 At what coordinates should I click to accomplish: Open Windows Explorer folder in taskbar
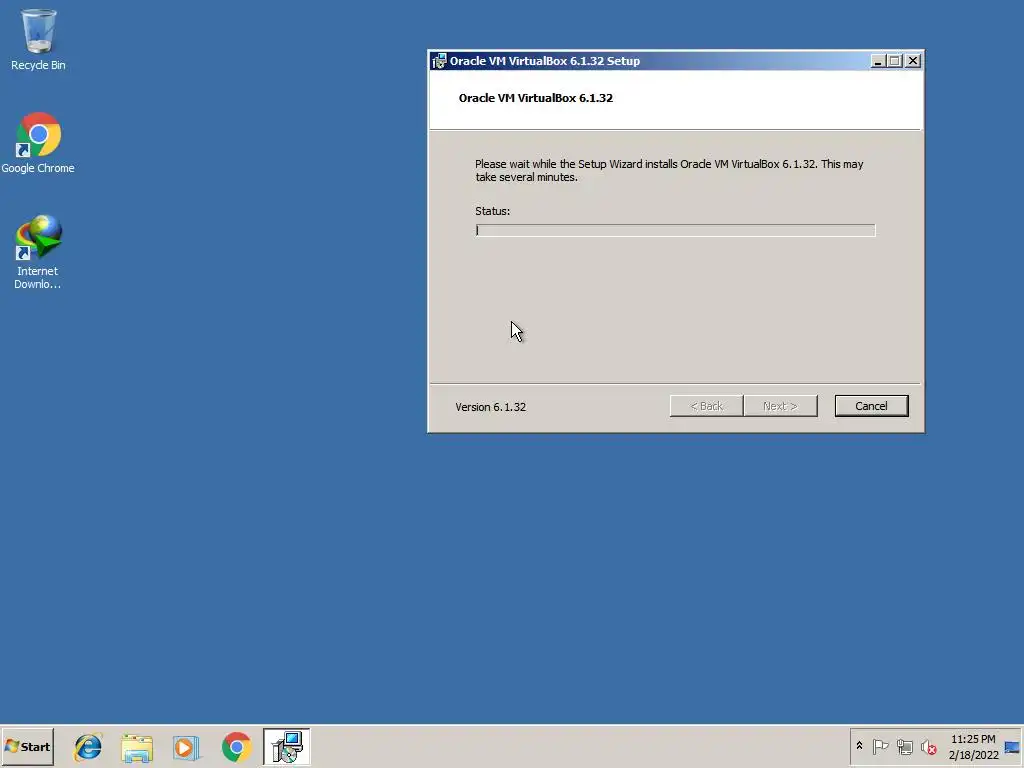tap(137, 747)
